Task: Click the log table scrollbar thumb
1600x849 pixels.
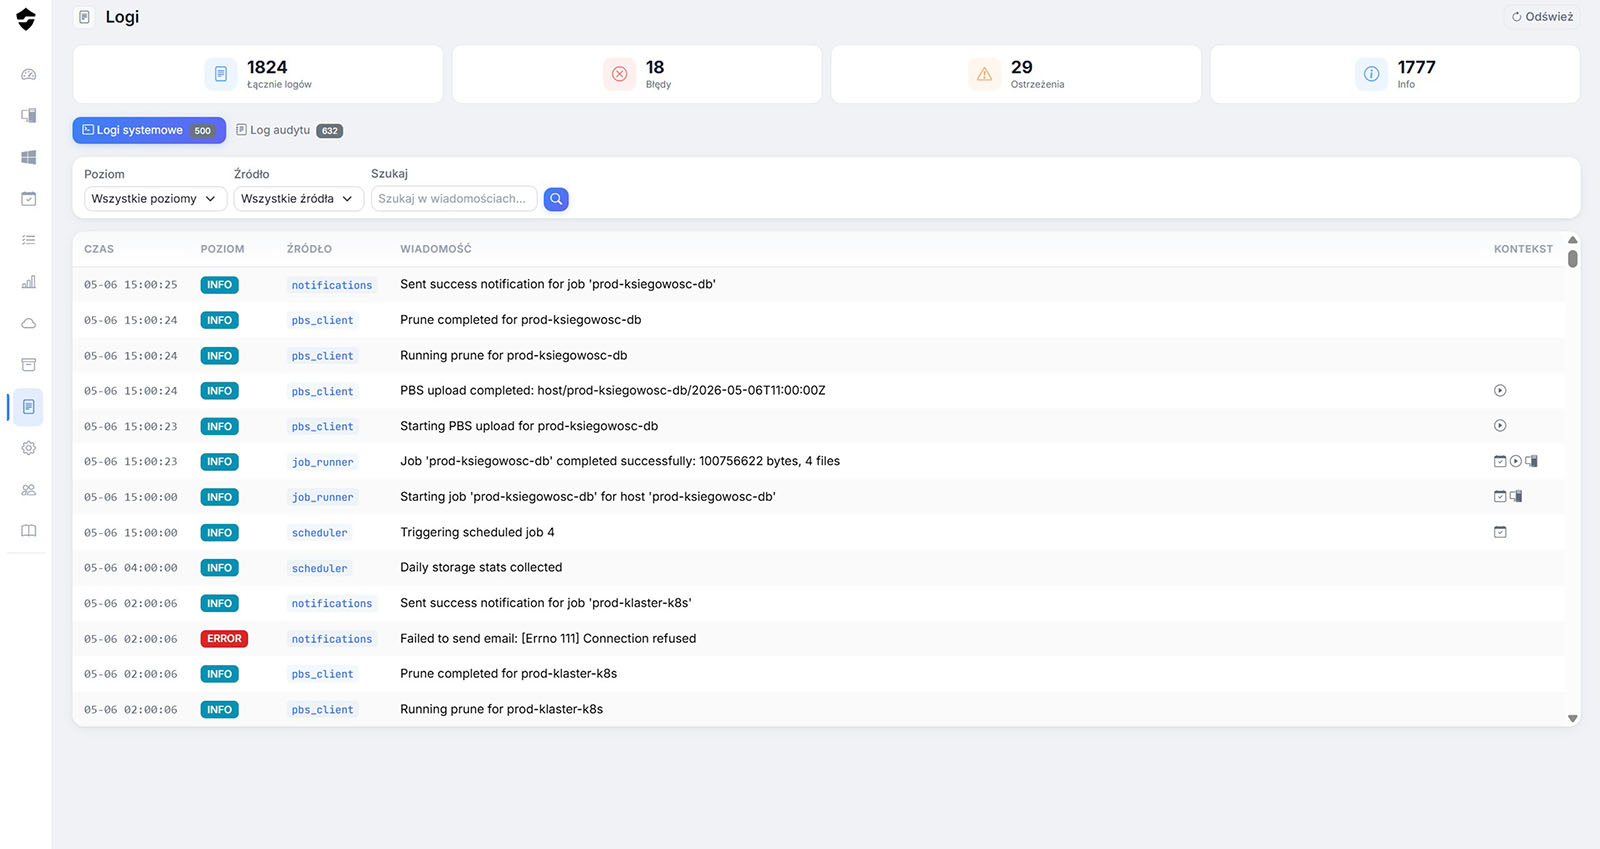Action: tap(1573, 258)
